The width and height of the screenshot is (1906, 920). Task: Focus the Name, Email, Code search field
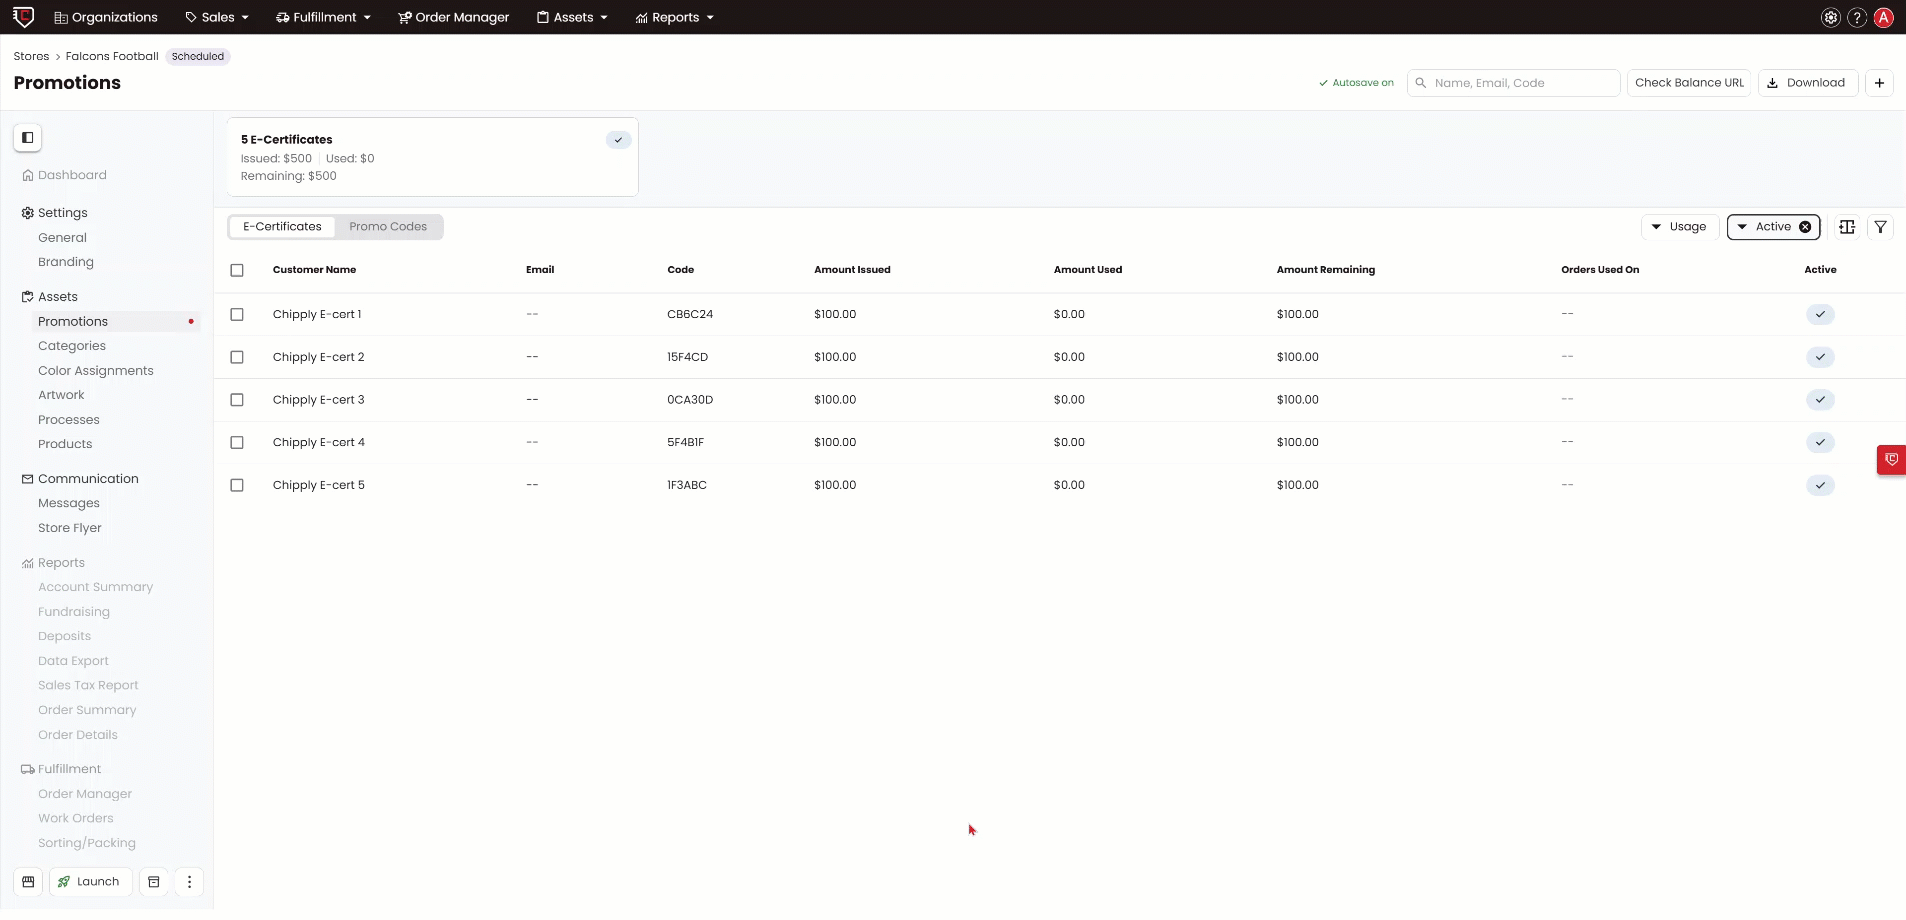(1514, 83)
